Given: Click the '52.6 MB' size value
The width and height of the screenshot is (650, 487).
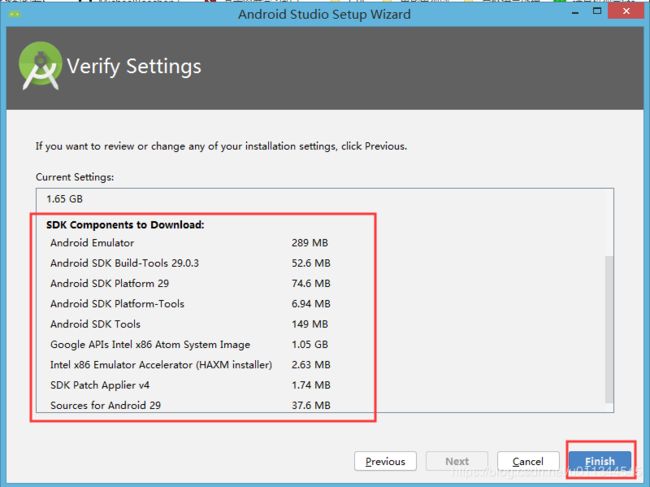Looking at the screenshot, I should pyautogui.click(x=311, y=263).
